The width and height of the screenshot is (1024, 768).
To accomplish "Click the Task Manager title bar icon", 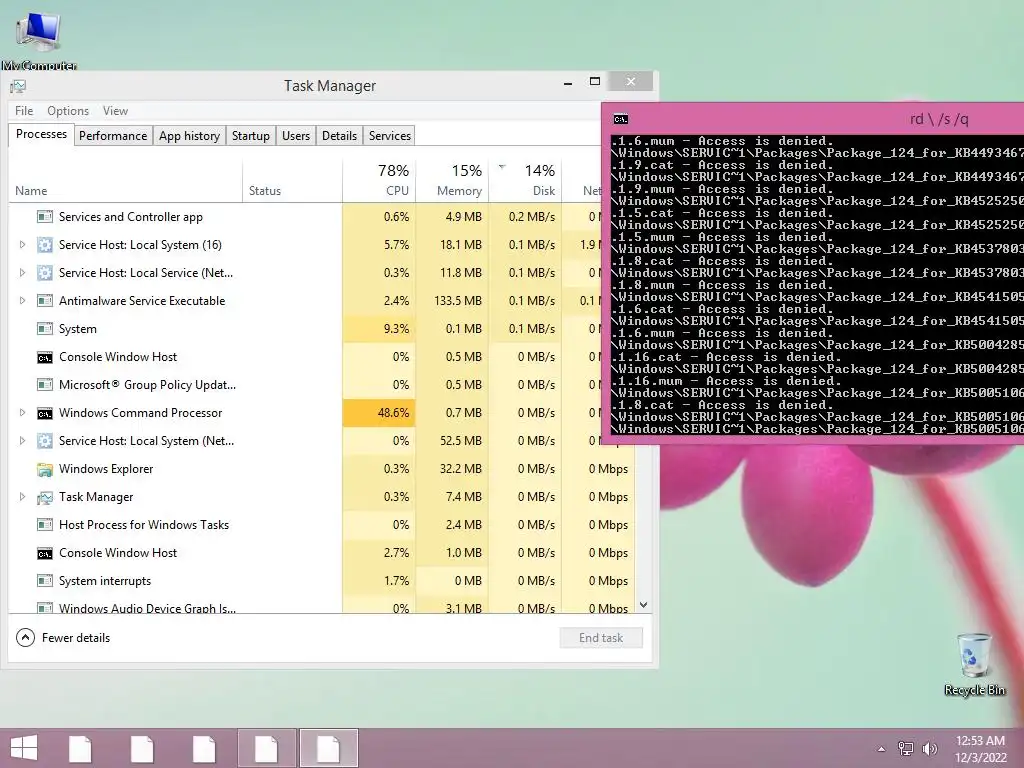I will click(18, 86).
